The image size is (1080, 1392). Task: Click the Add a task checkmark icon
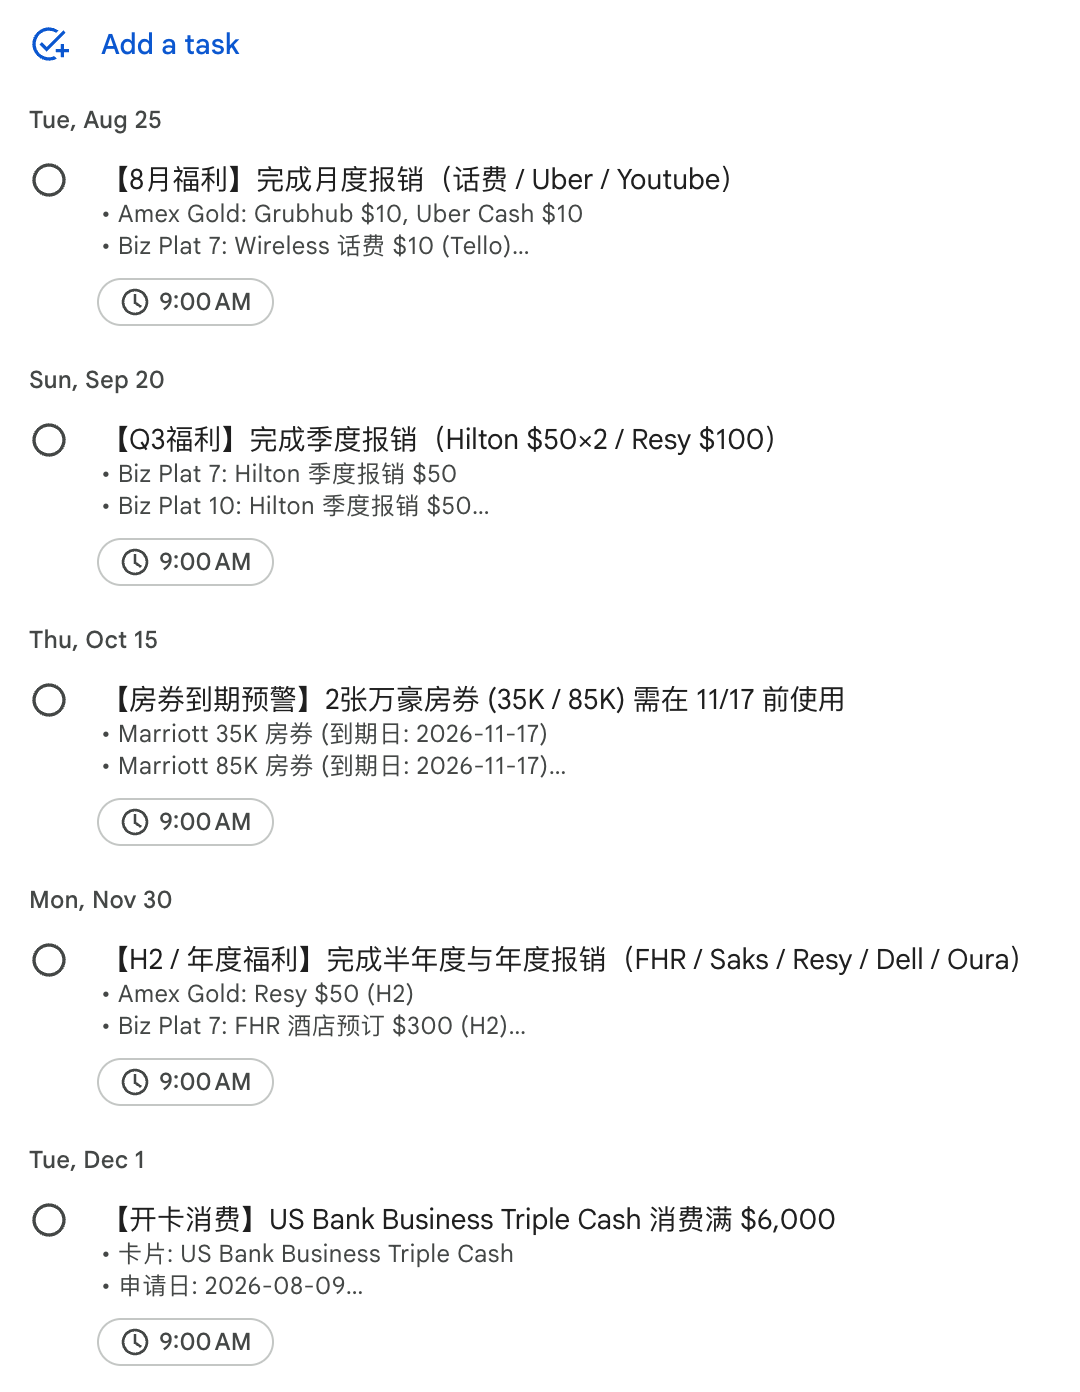(x=50, y=44)
